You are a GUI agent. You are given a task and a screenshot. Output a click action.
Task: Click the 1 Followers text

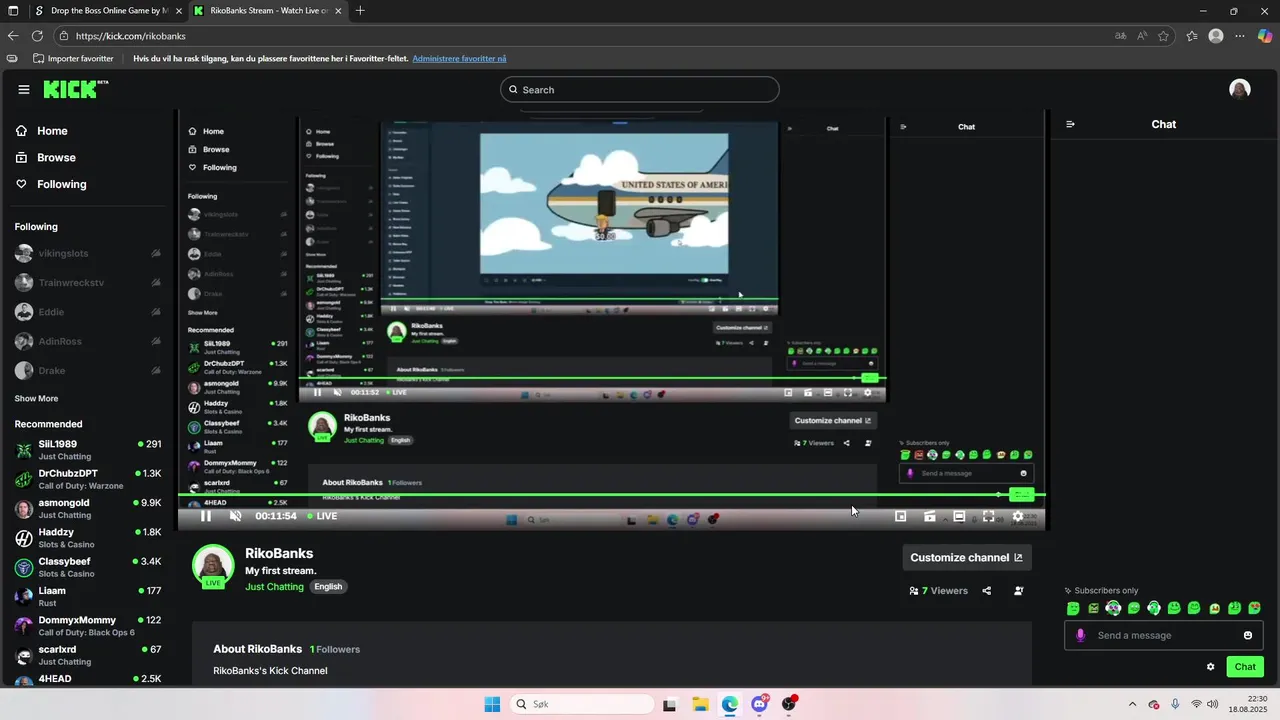[335, 649]
